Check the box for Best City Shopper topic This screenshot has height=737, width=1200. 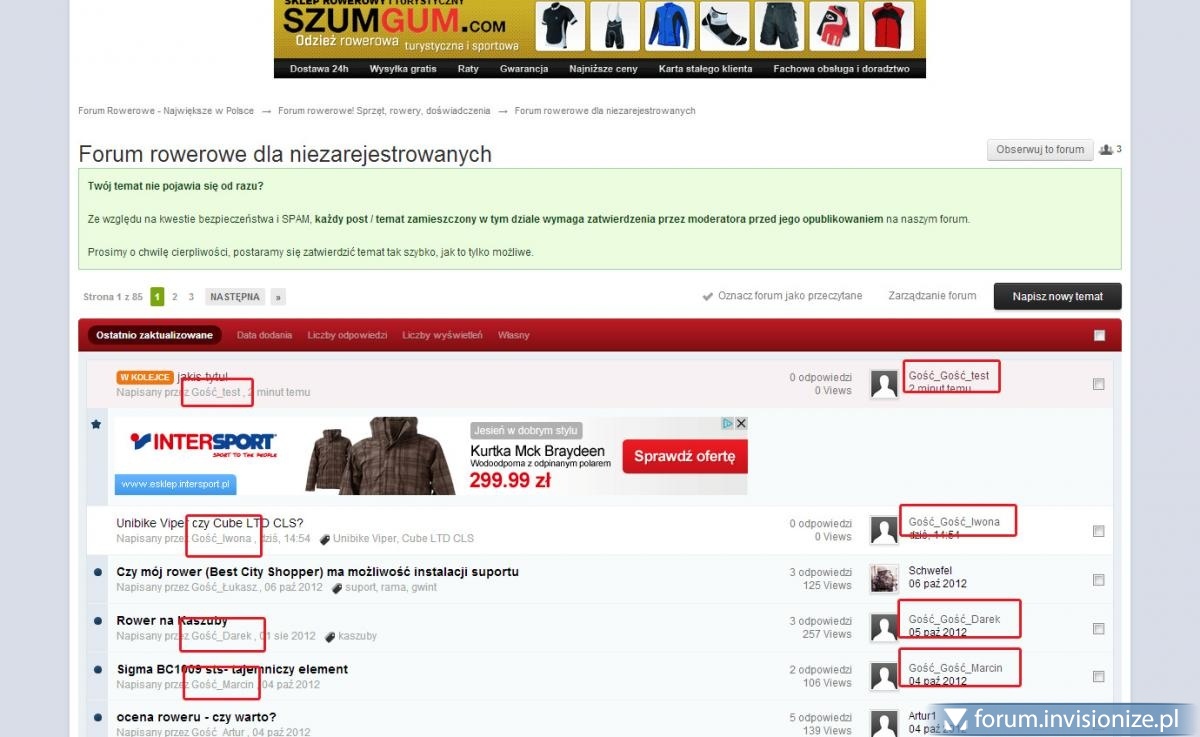[x=1099, y=580]
